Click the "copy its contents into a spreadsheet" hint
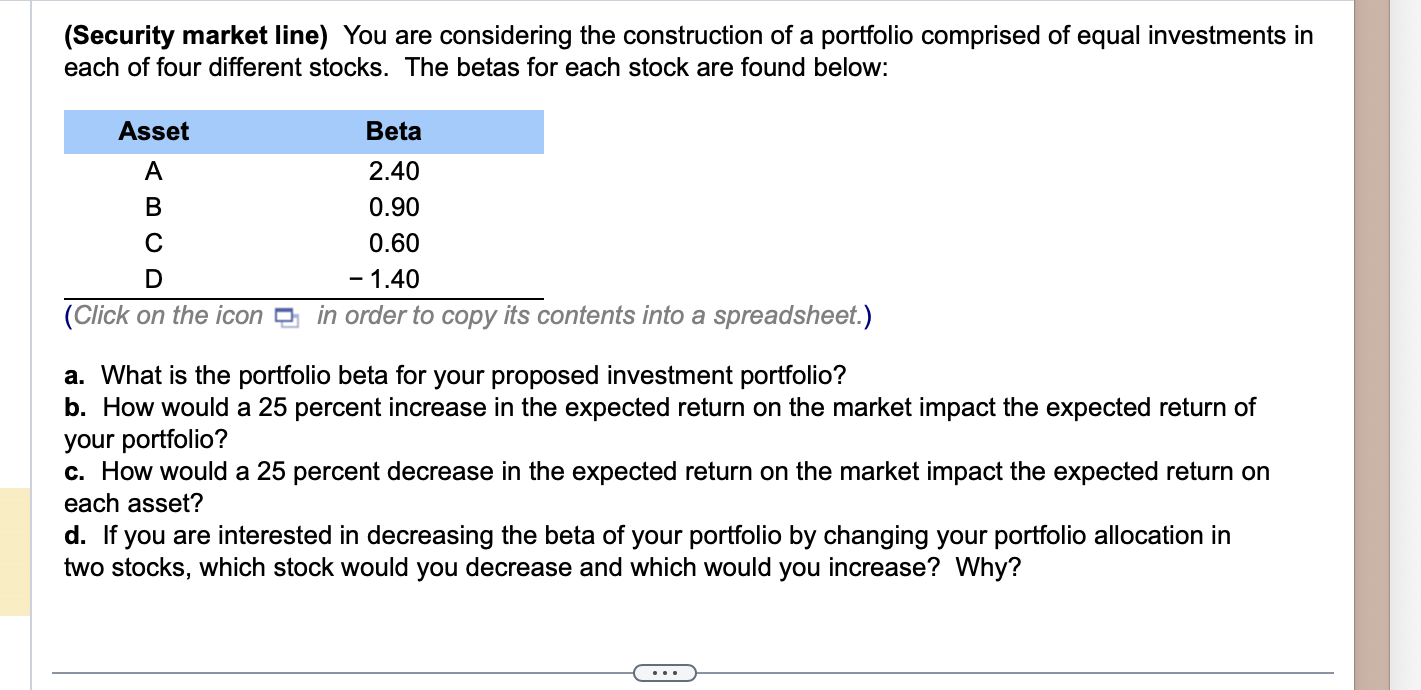The height and width of the screenshot is (690, 1421). (590, 316)
